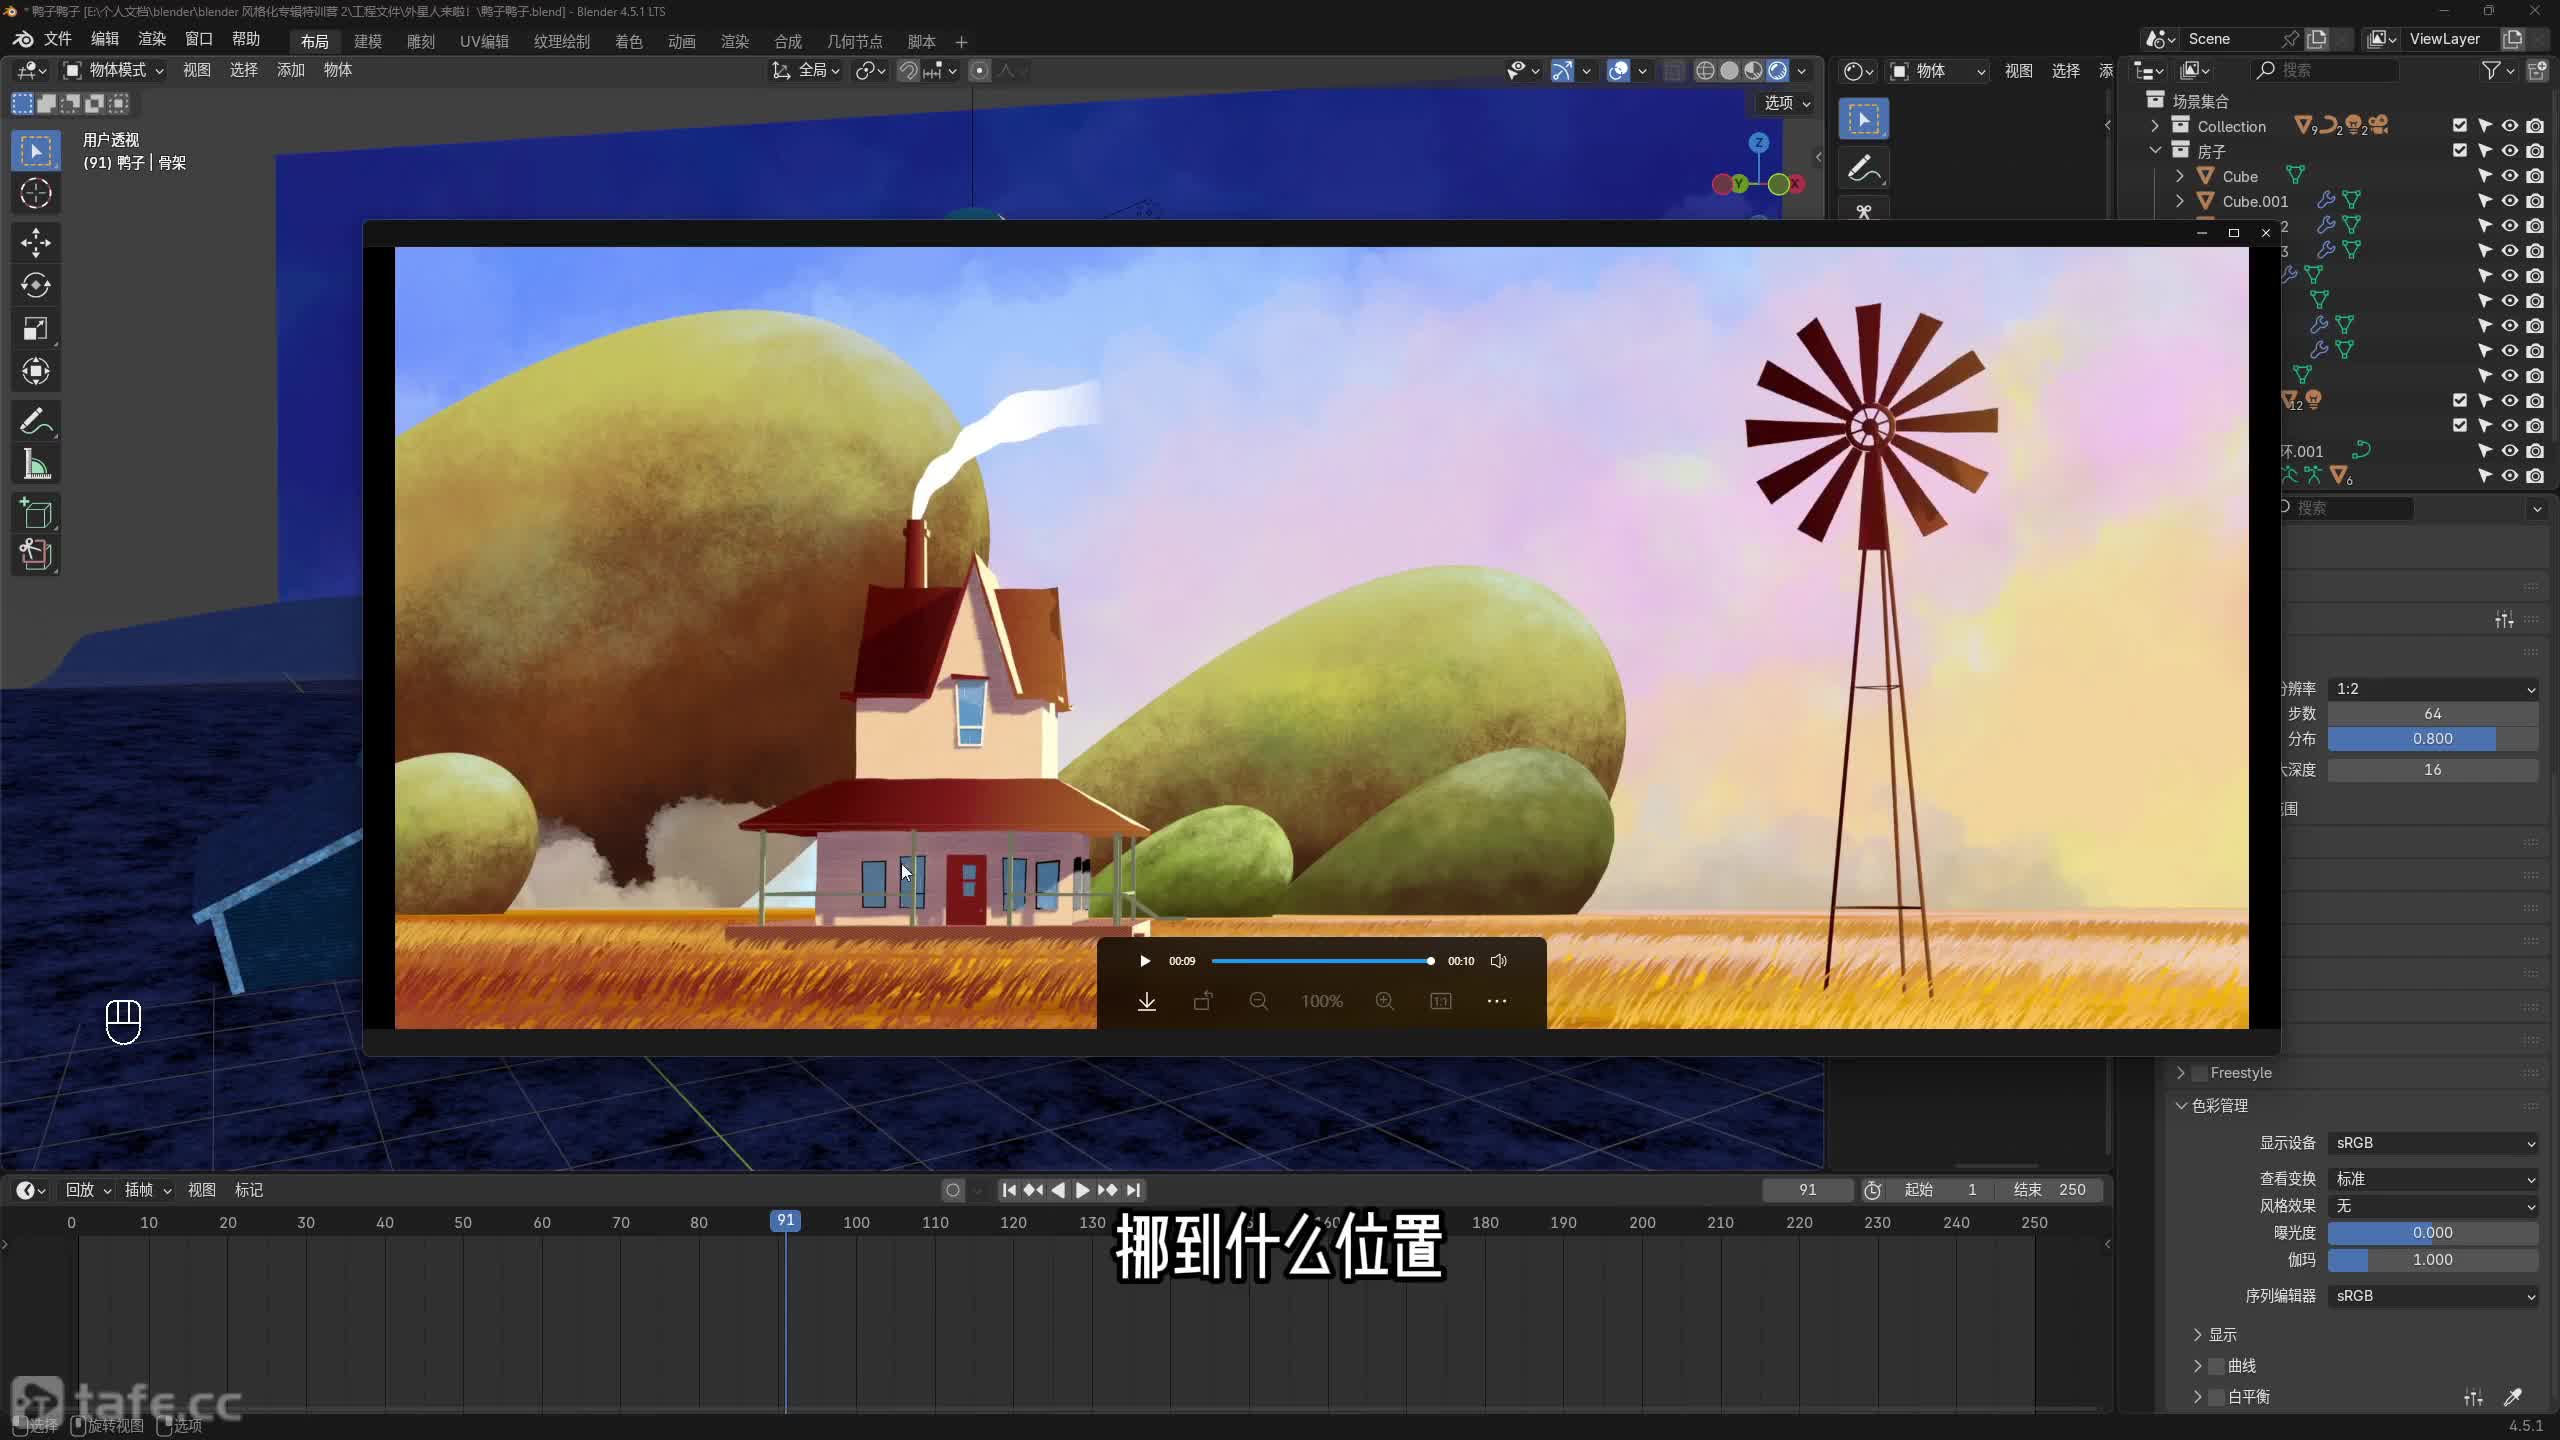This screenshot has height=1440, width=2560.
Task: Open the 选项 button in viewport
Action: [x=1787, y=103]
